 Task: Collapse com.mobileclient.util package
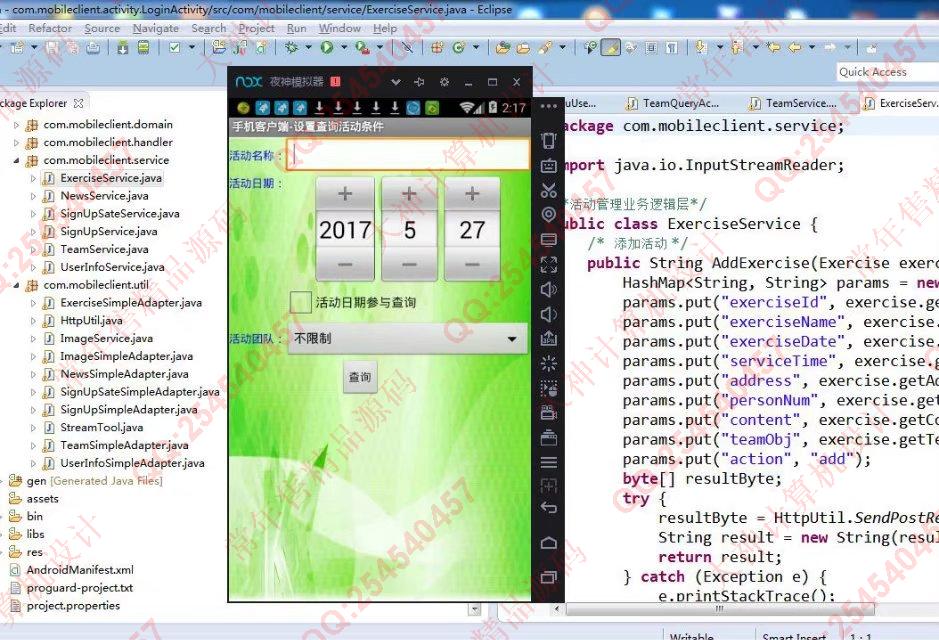click(x=16, y=286)
